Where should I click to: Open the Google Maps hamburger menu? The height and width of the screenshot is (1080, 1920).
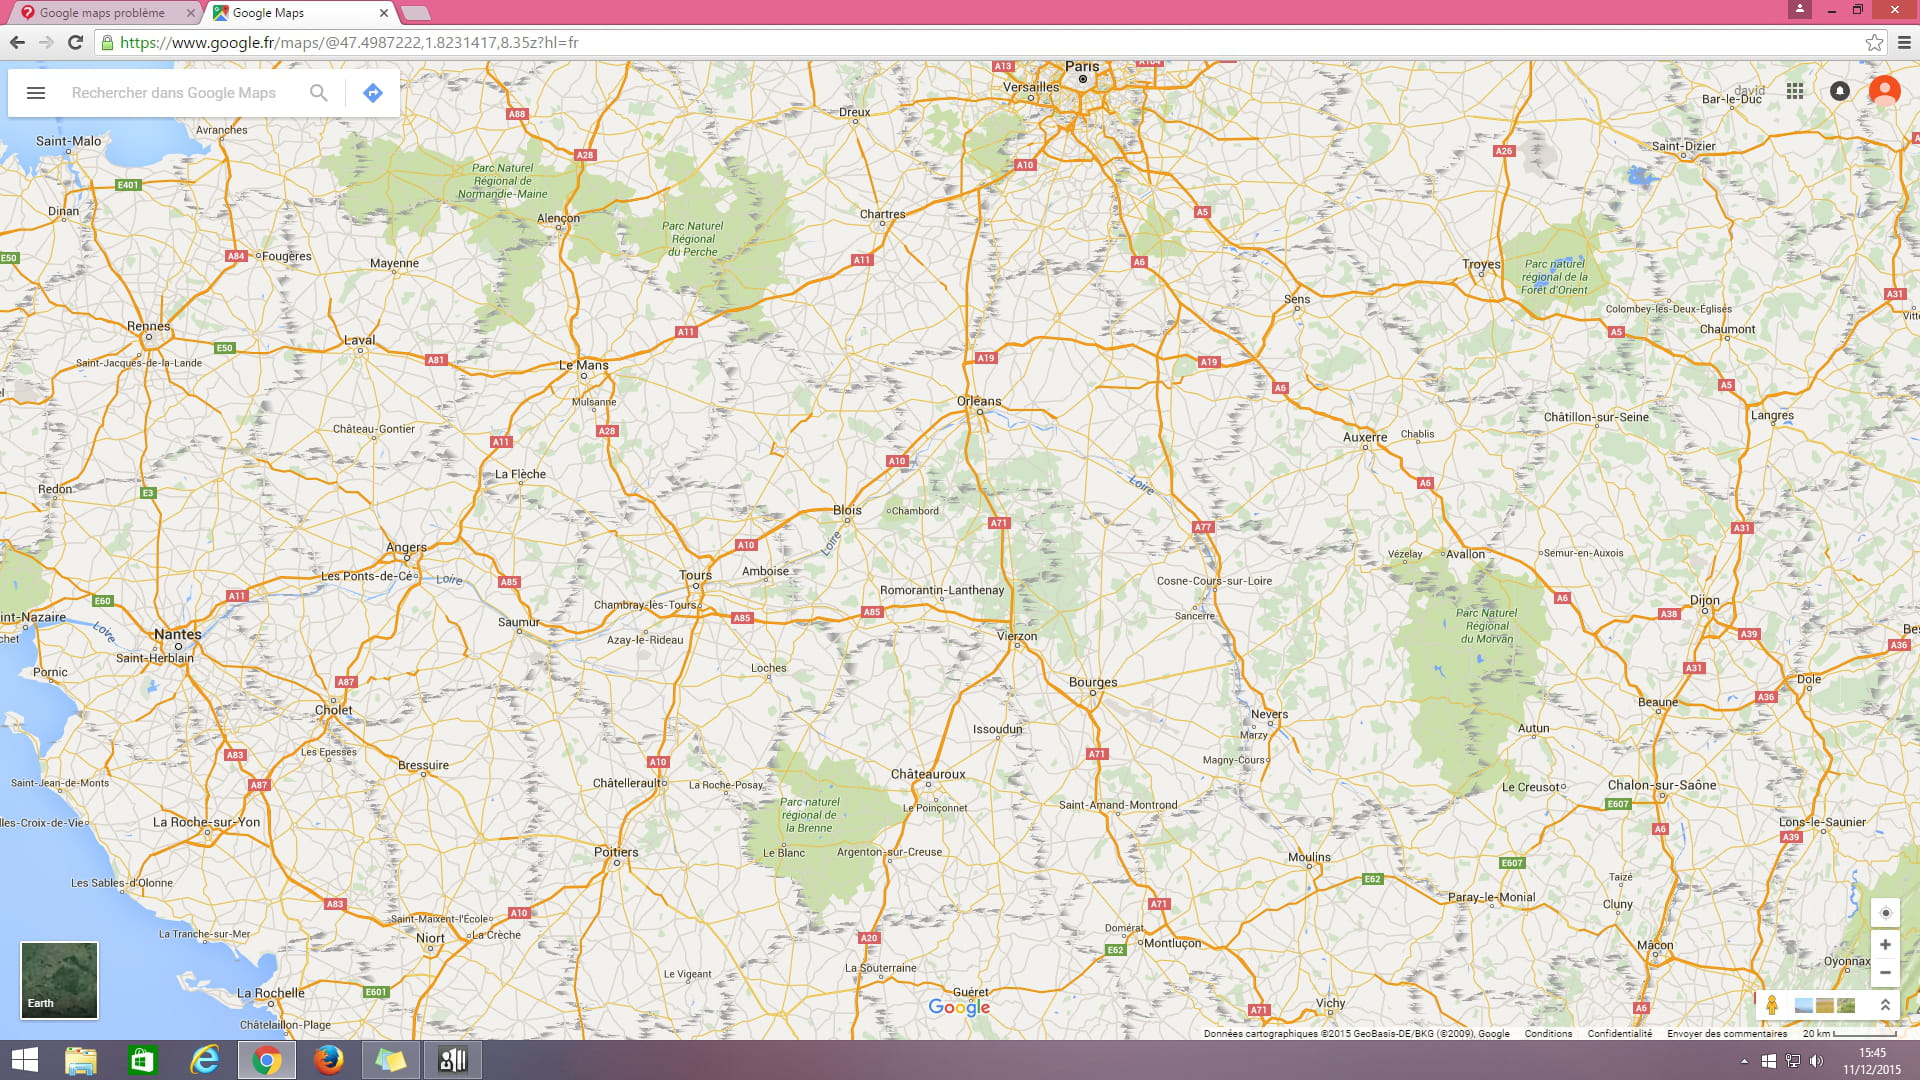point(36,93)
